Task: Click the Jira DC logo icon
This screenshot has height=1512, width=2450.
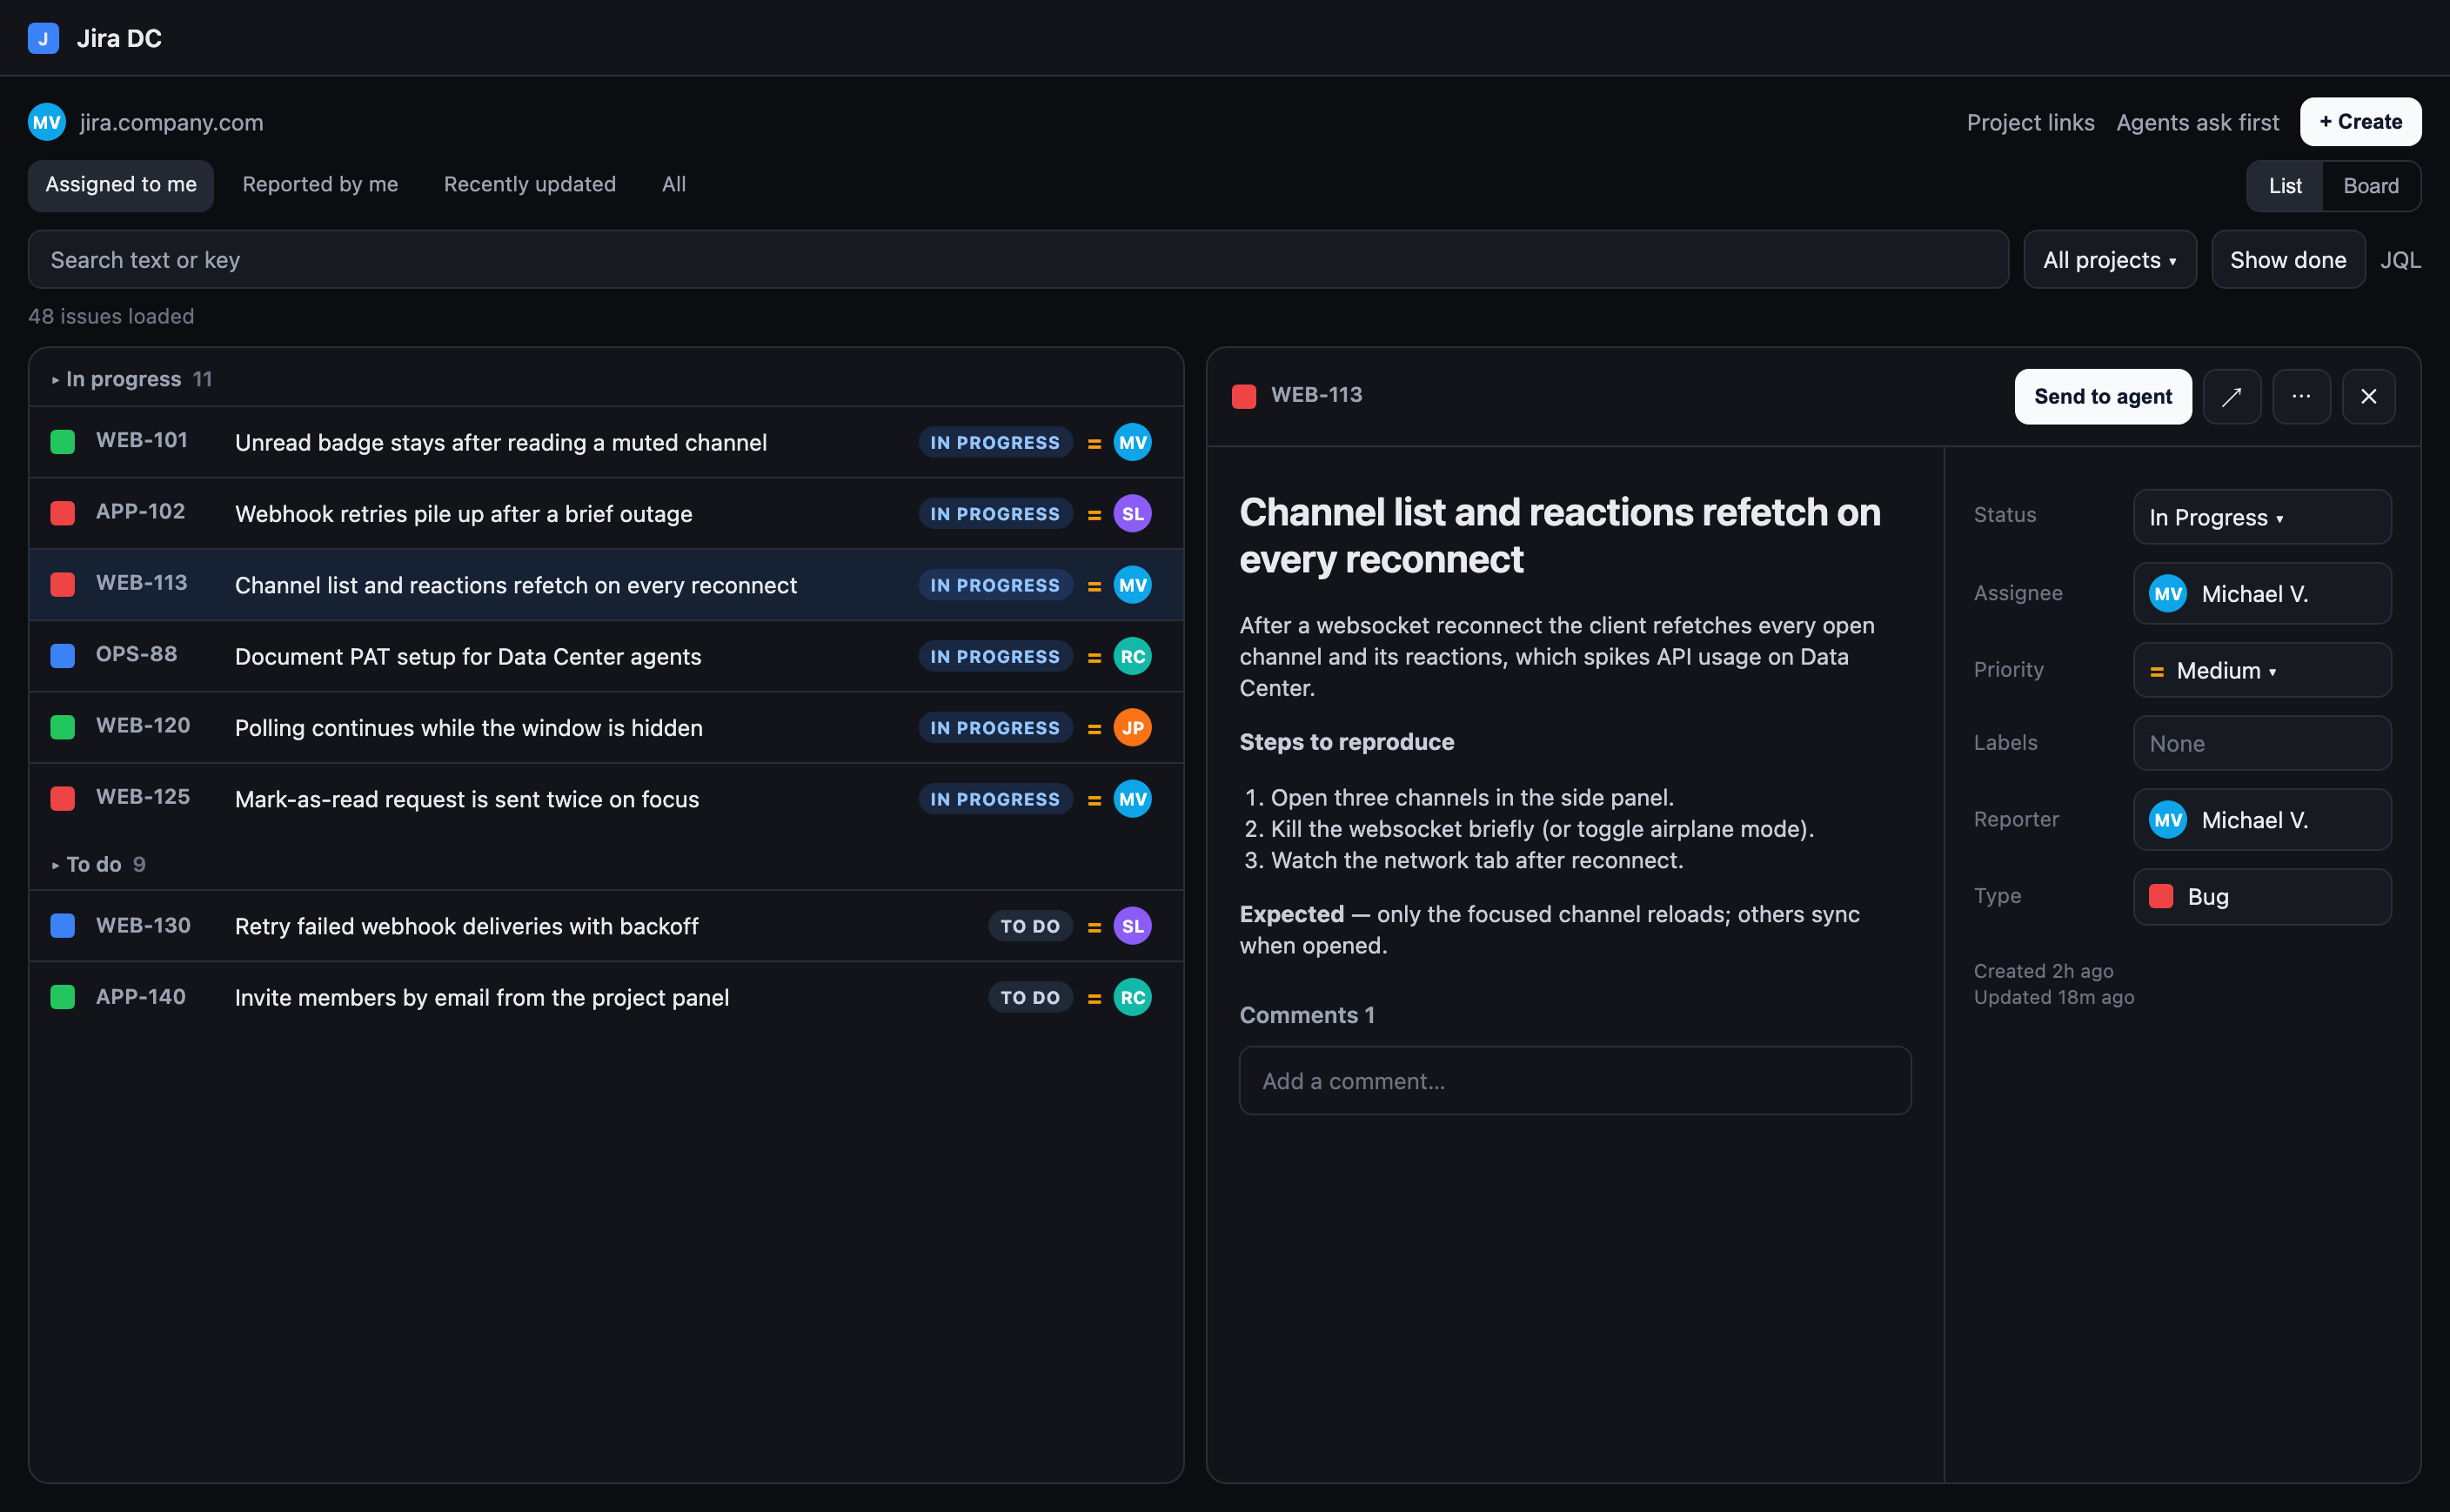Action: pos(43,38)
